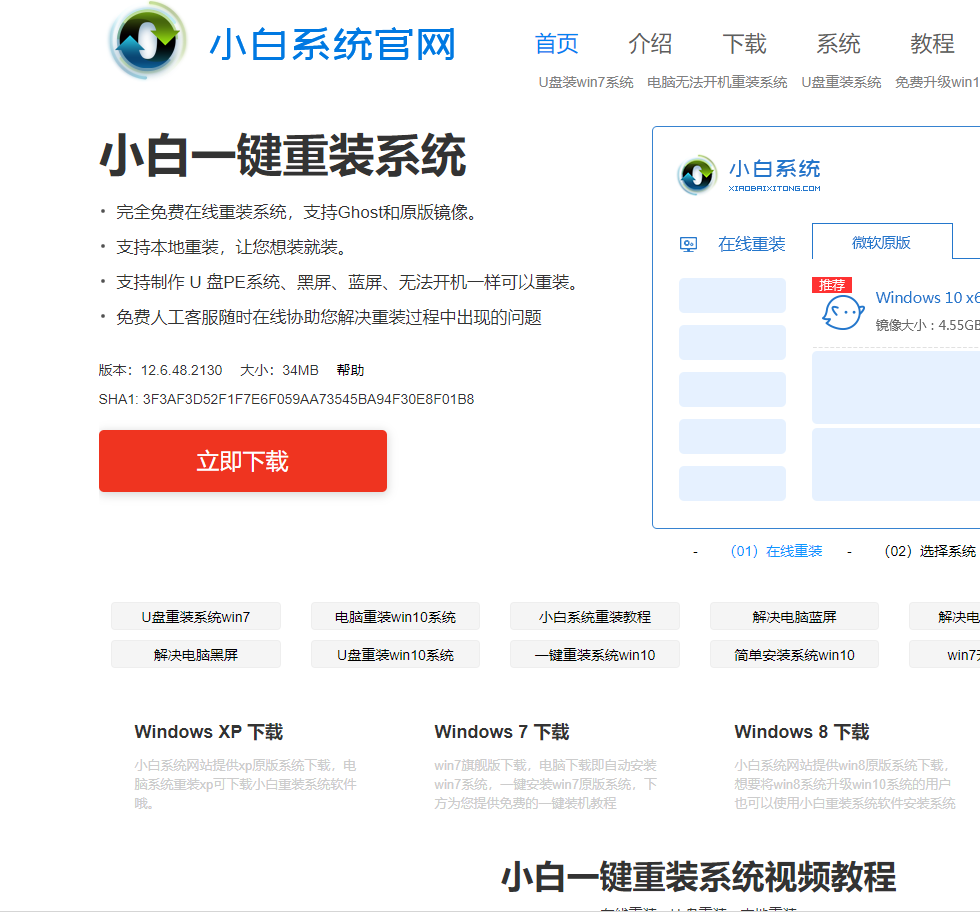Open the Windows XP 下载 heading
This screenshot has height=913, width=980.
[209, 732]
